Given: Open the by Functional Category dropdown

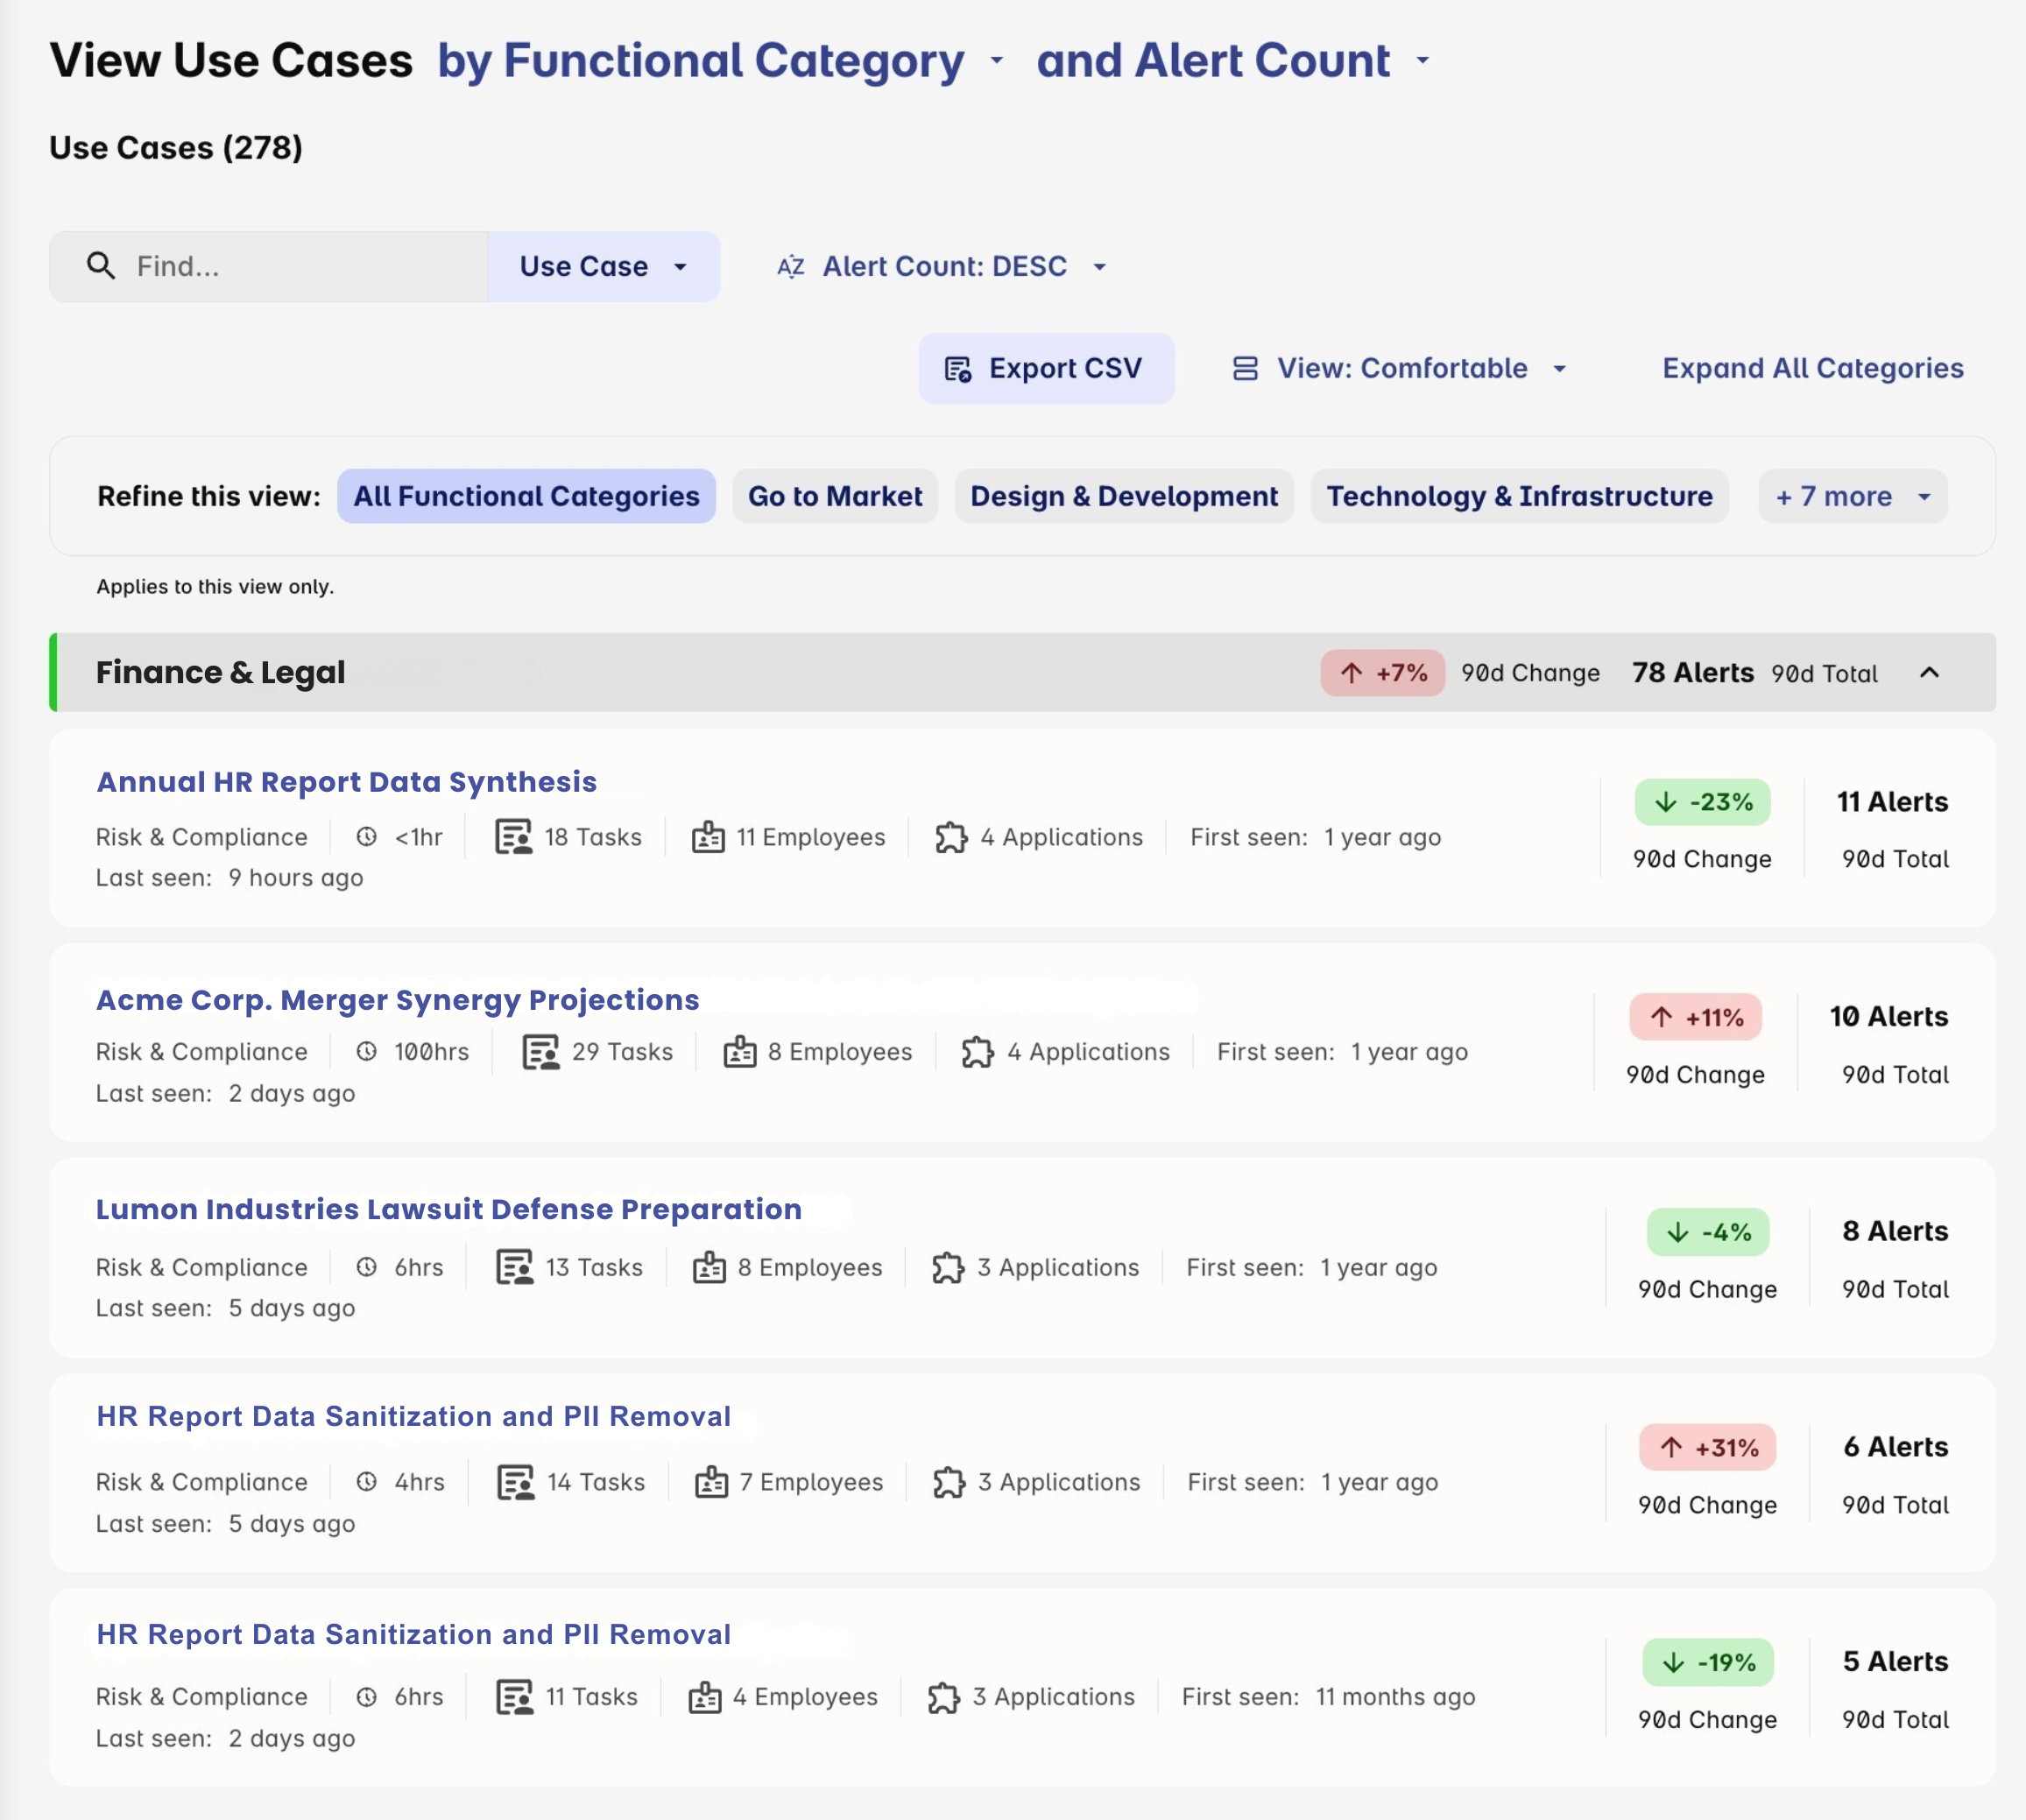Looking at the screenshot, I should (719, 61).
